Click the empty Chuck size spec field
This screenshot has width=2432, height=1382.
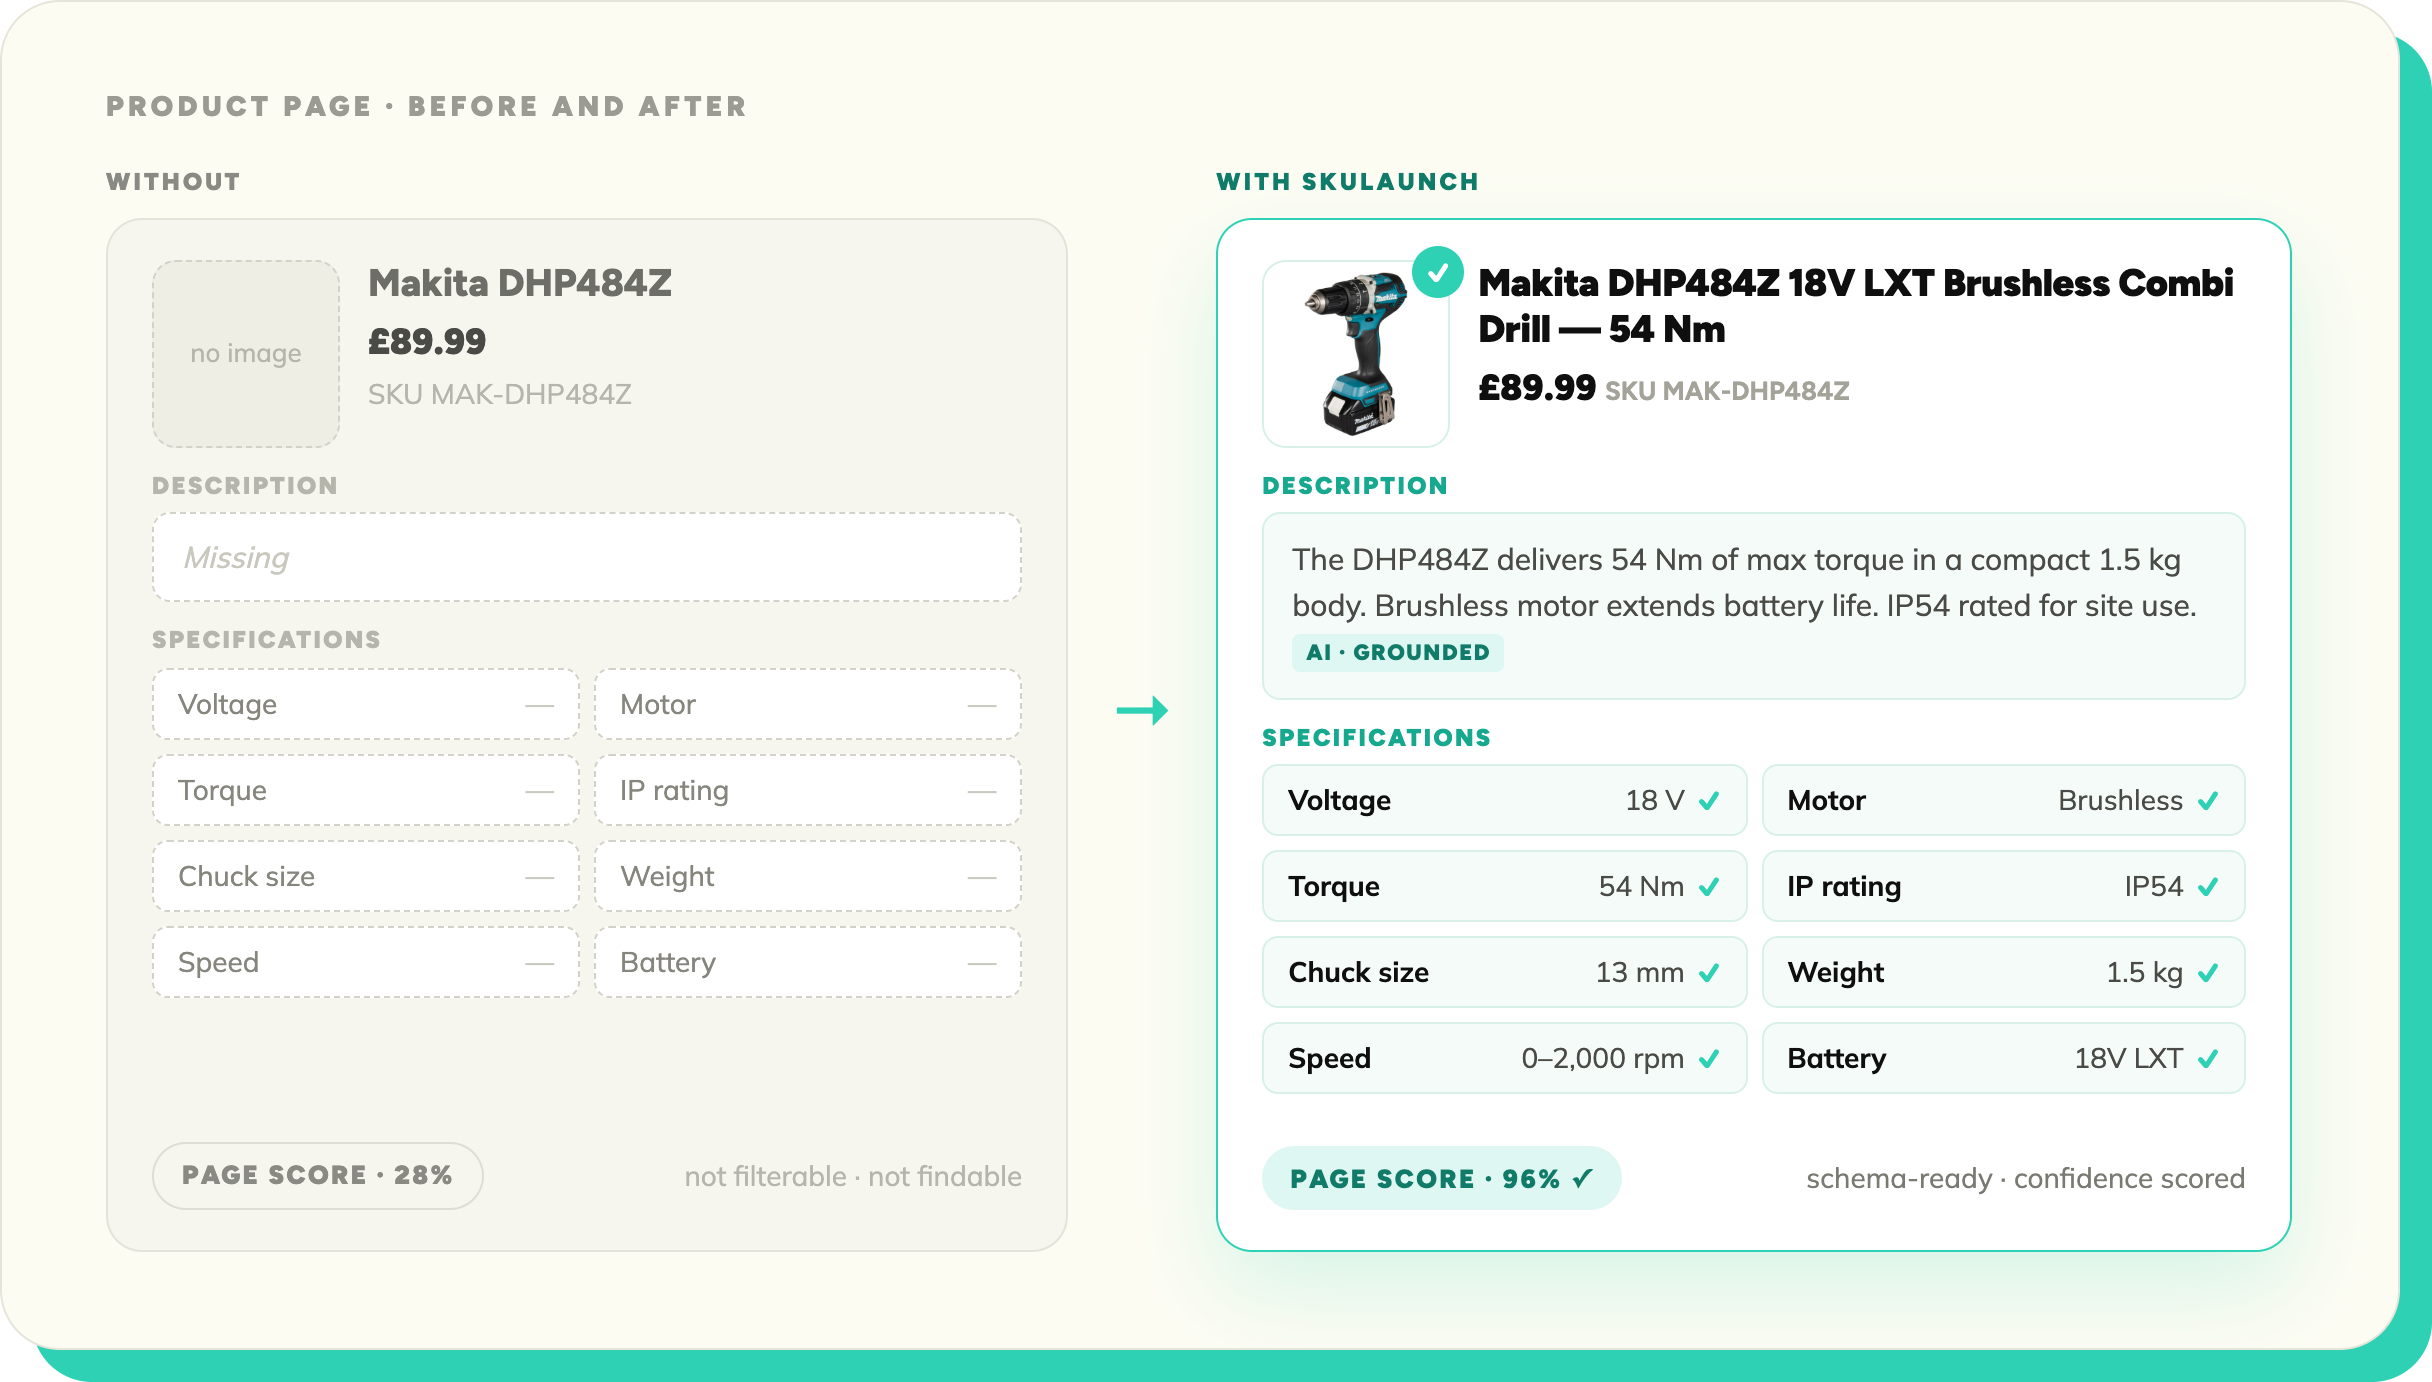(366, 876)
